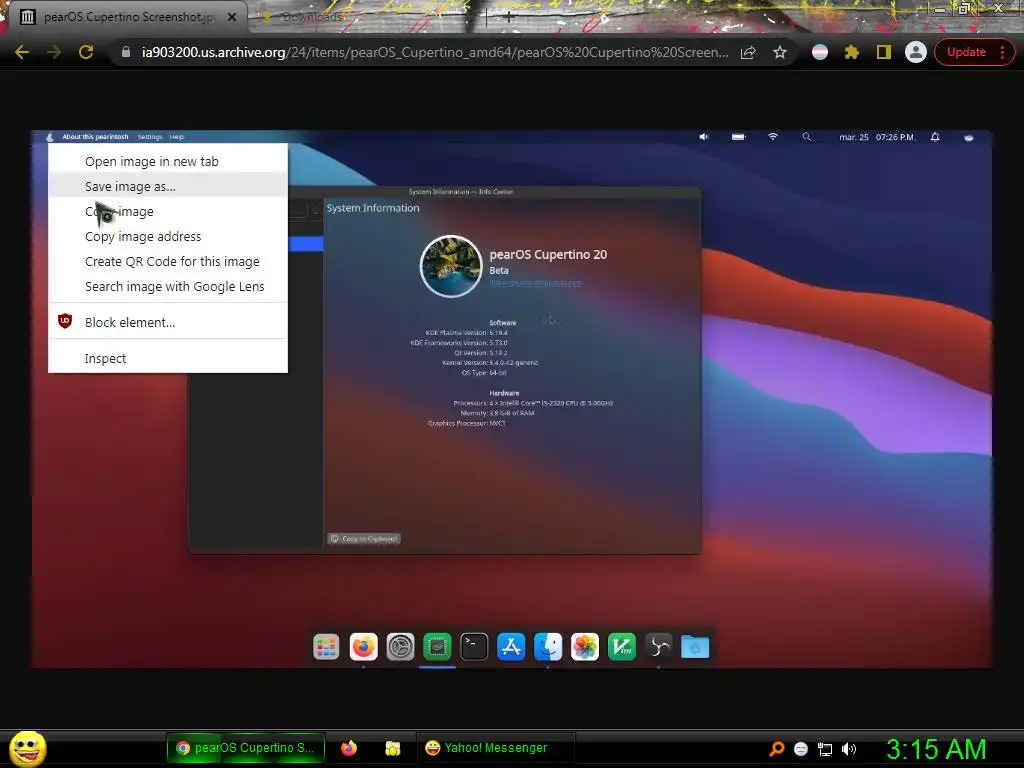Viewport: 1024px width, 768px height.
Task: Click Photos flower icon in dock
Action: (584, 647)
